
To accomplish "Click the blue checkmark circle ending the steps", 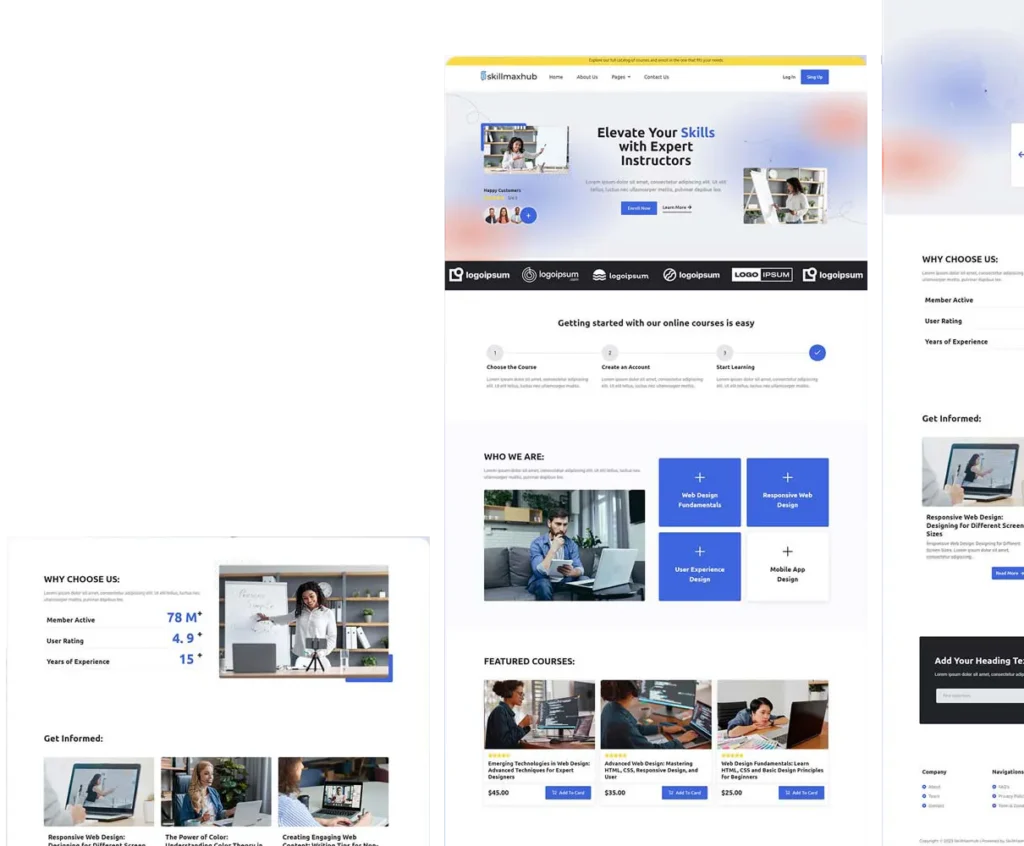I will point(817,352).
